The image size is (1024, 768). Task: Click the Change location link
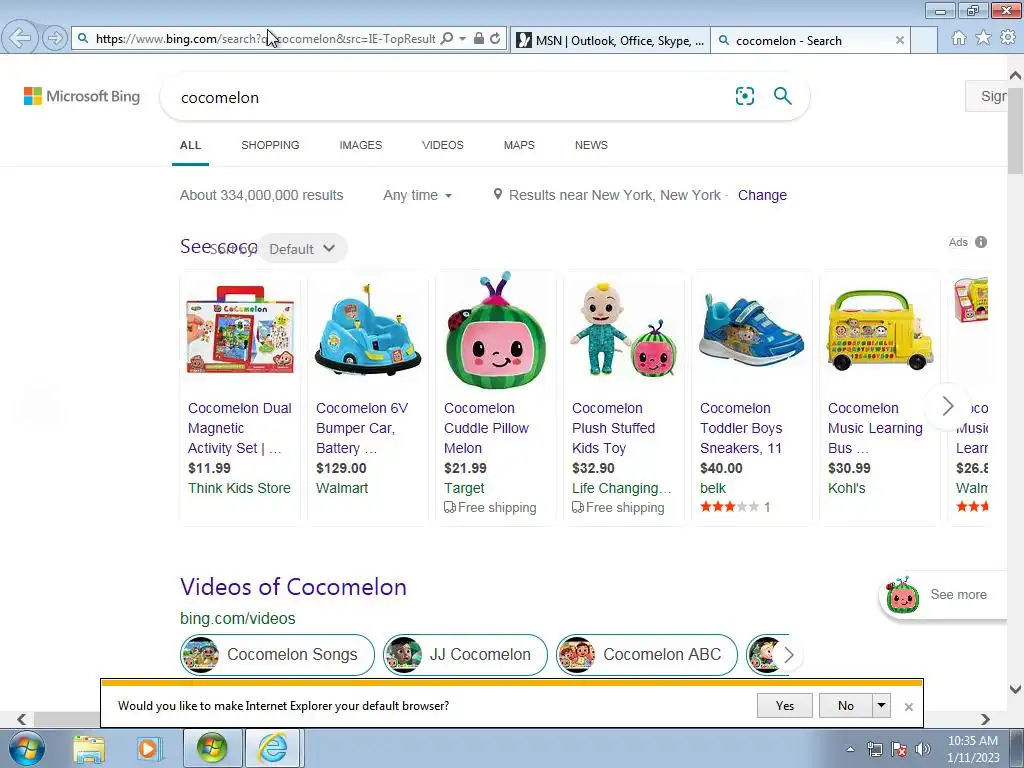(x=762, y=195)
